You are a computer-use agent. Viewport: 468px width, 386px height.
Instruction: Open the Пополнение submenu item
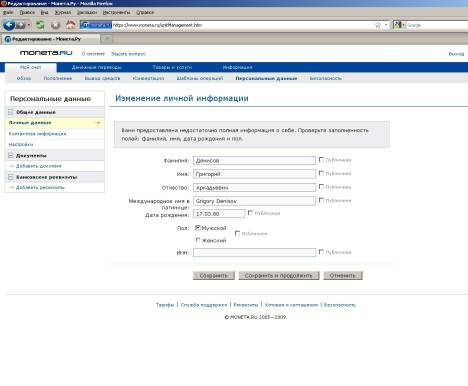click(58, 78)
